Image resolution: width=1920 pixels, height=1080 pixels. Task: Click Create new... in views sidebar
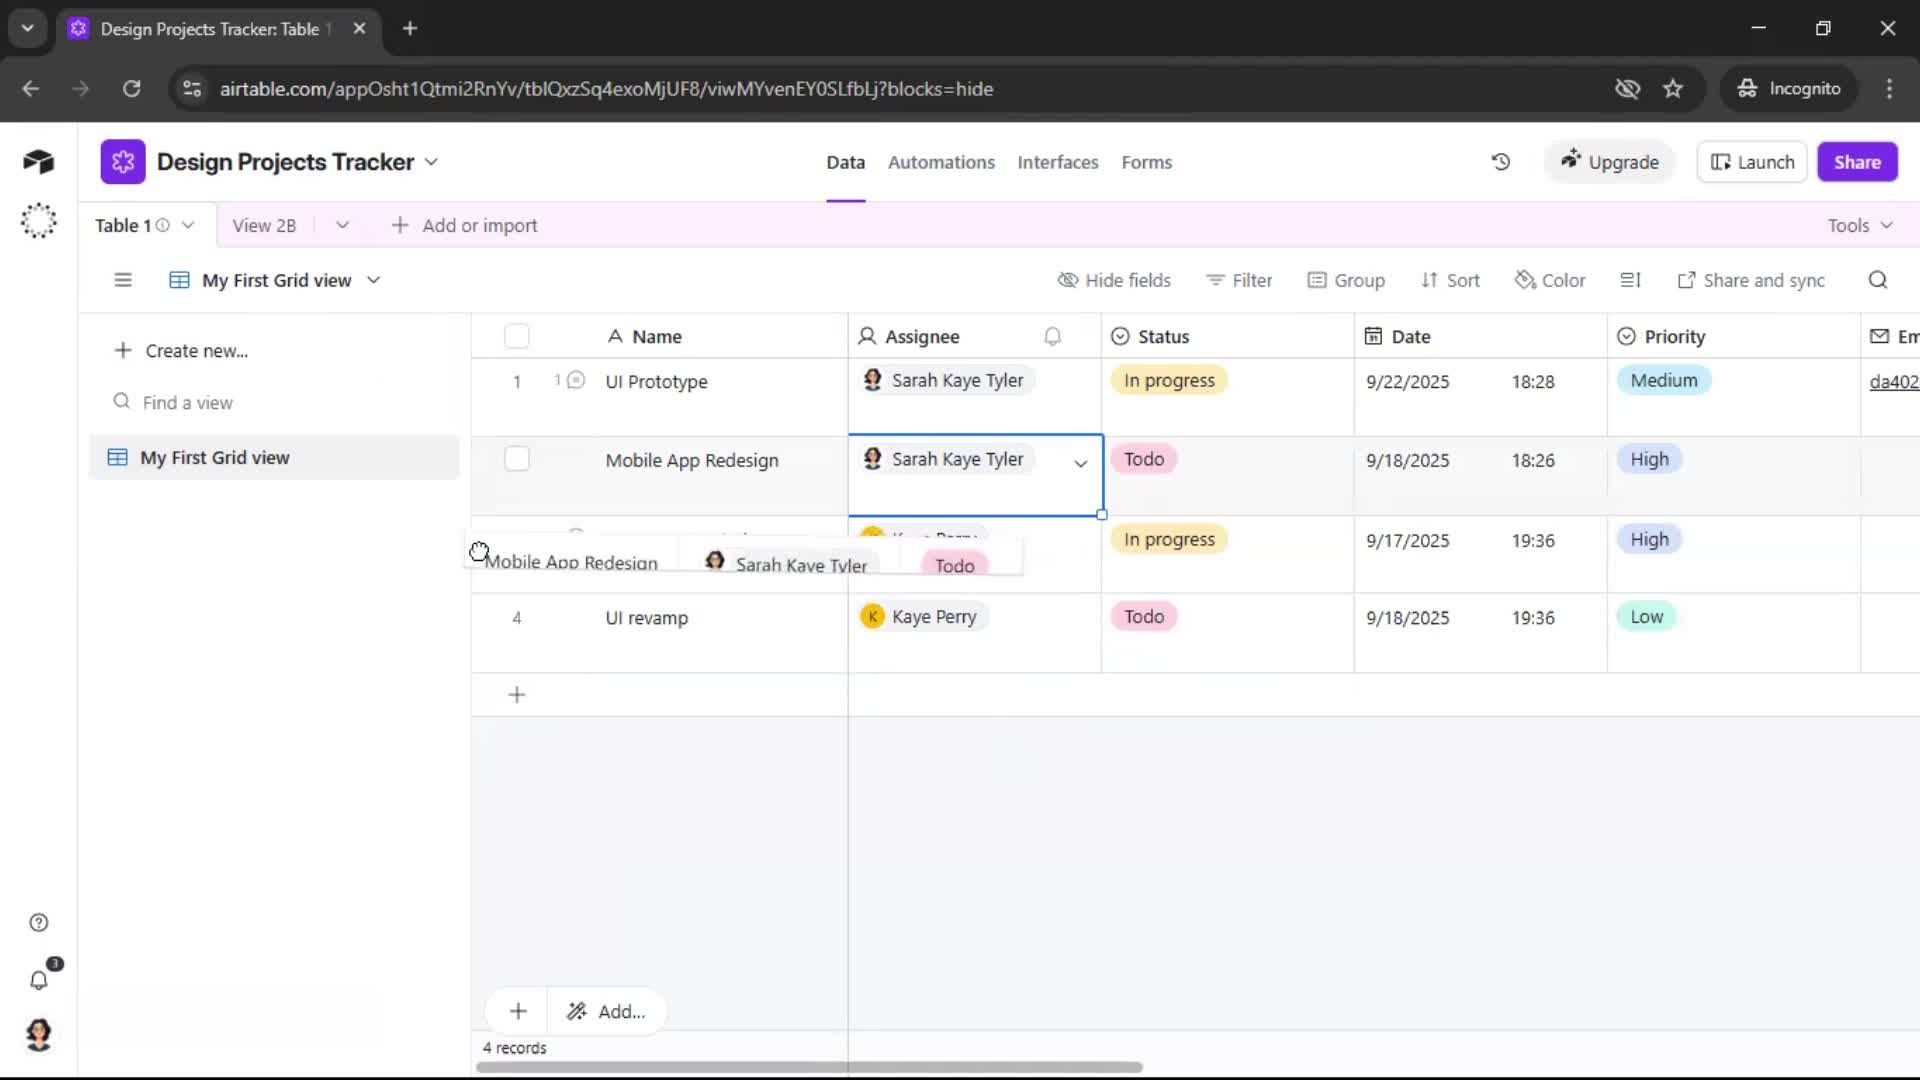pyautogui.click(x=181, y=351)
